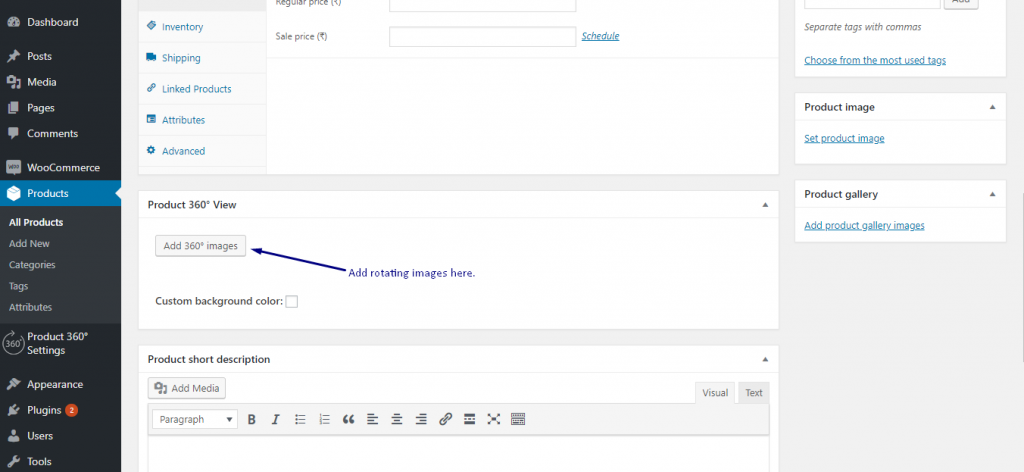Viewport: 1024px width, 472px height.
Task: Insert a bulleted list
Action: 300,419
